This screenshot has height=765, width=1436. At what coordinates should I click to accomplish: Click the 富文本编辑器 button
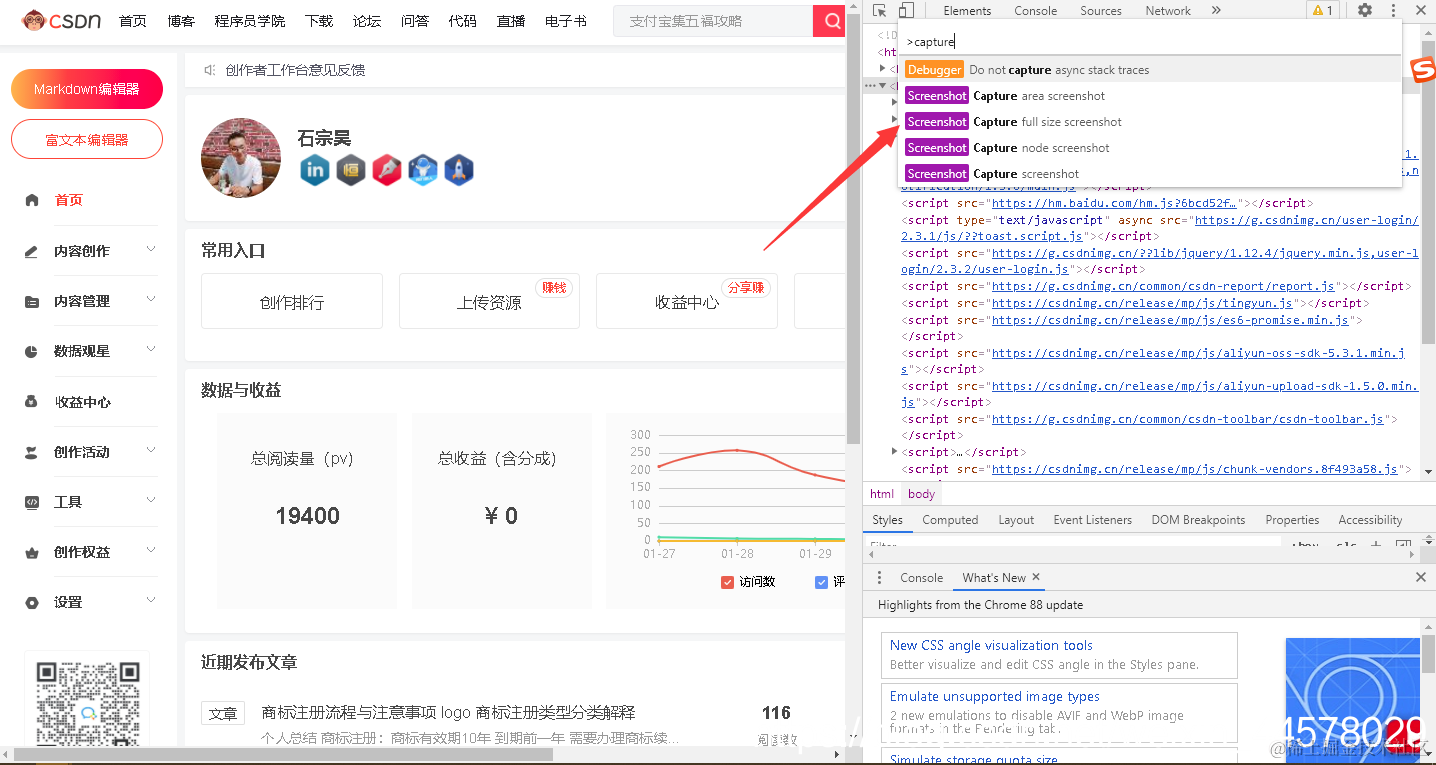pos(87,140)
